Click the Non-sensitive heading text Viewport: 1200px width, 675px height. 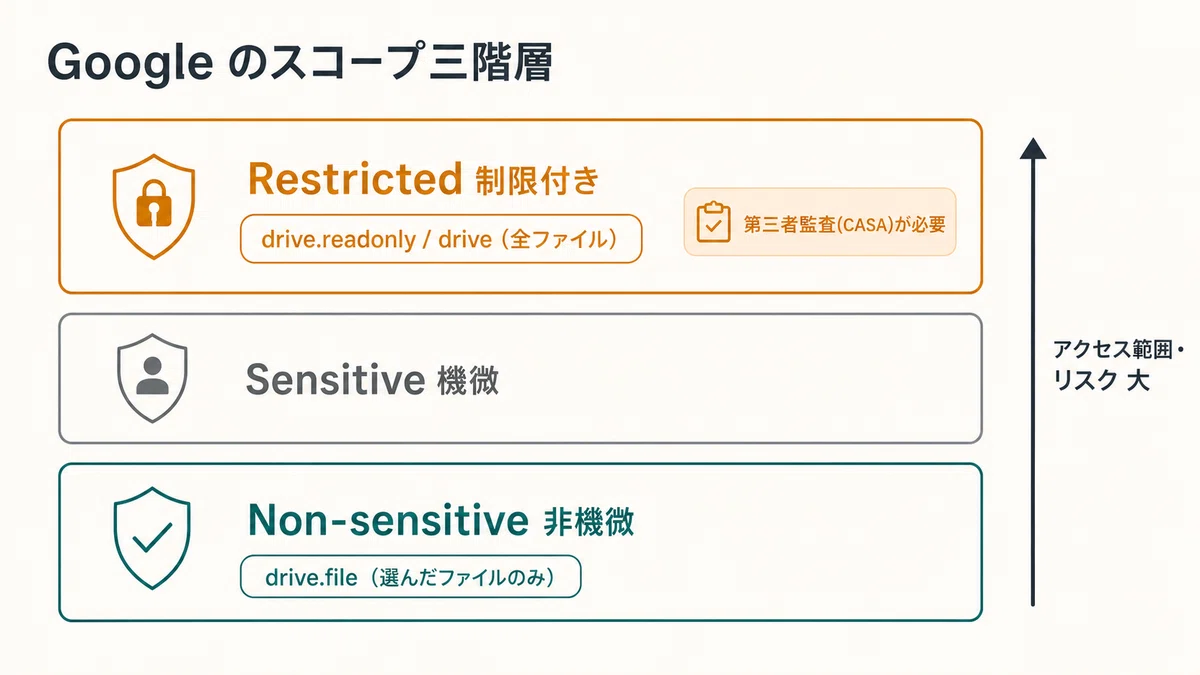388,521
